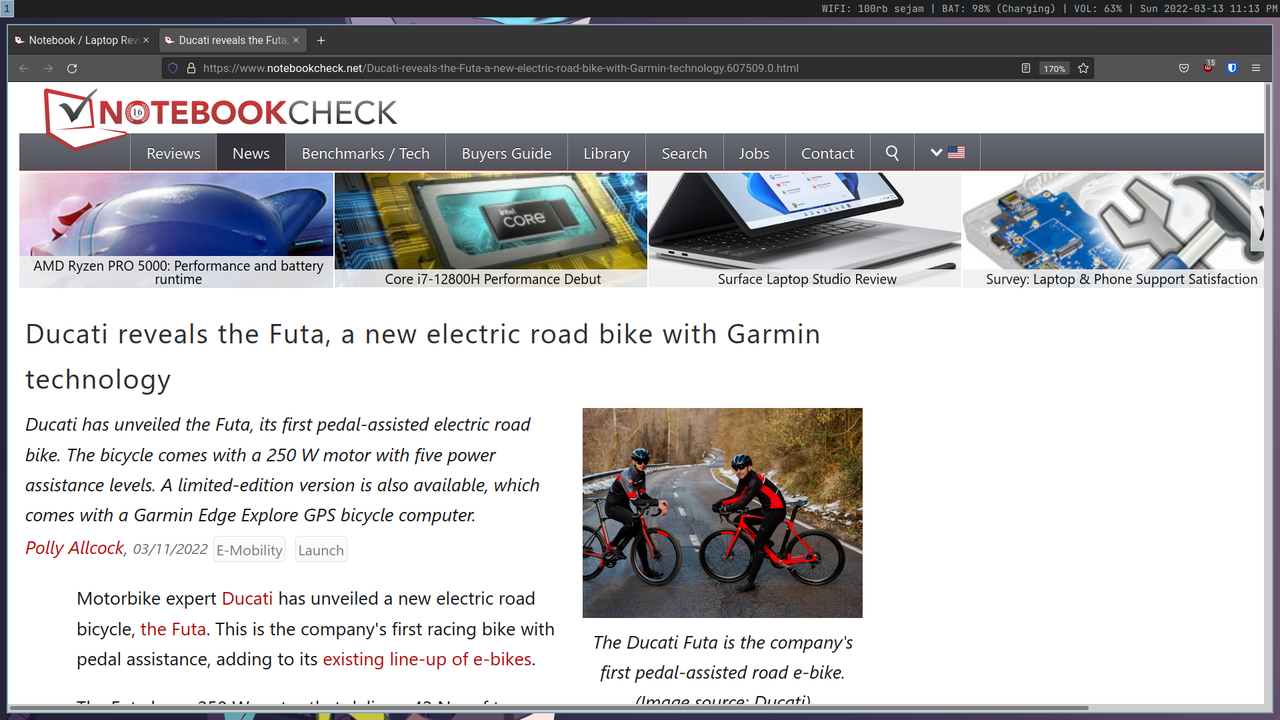Click the E-Mobility tag
The image size is (1280, 720).
tap(249, 550)
